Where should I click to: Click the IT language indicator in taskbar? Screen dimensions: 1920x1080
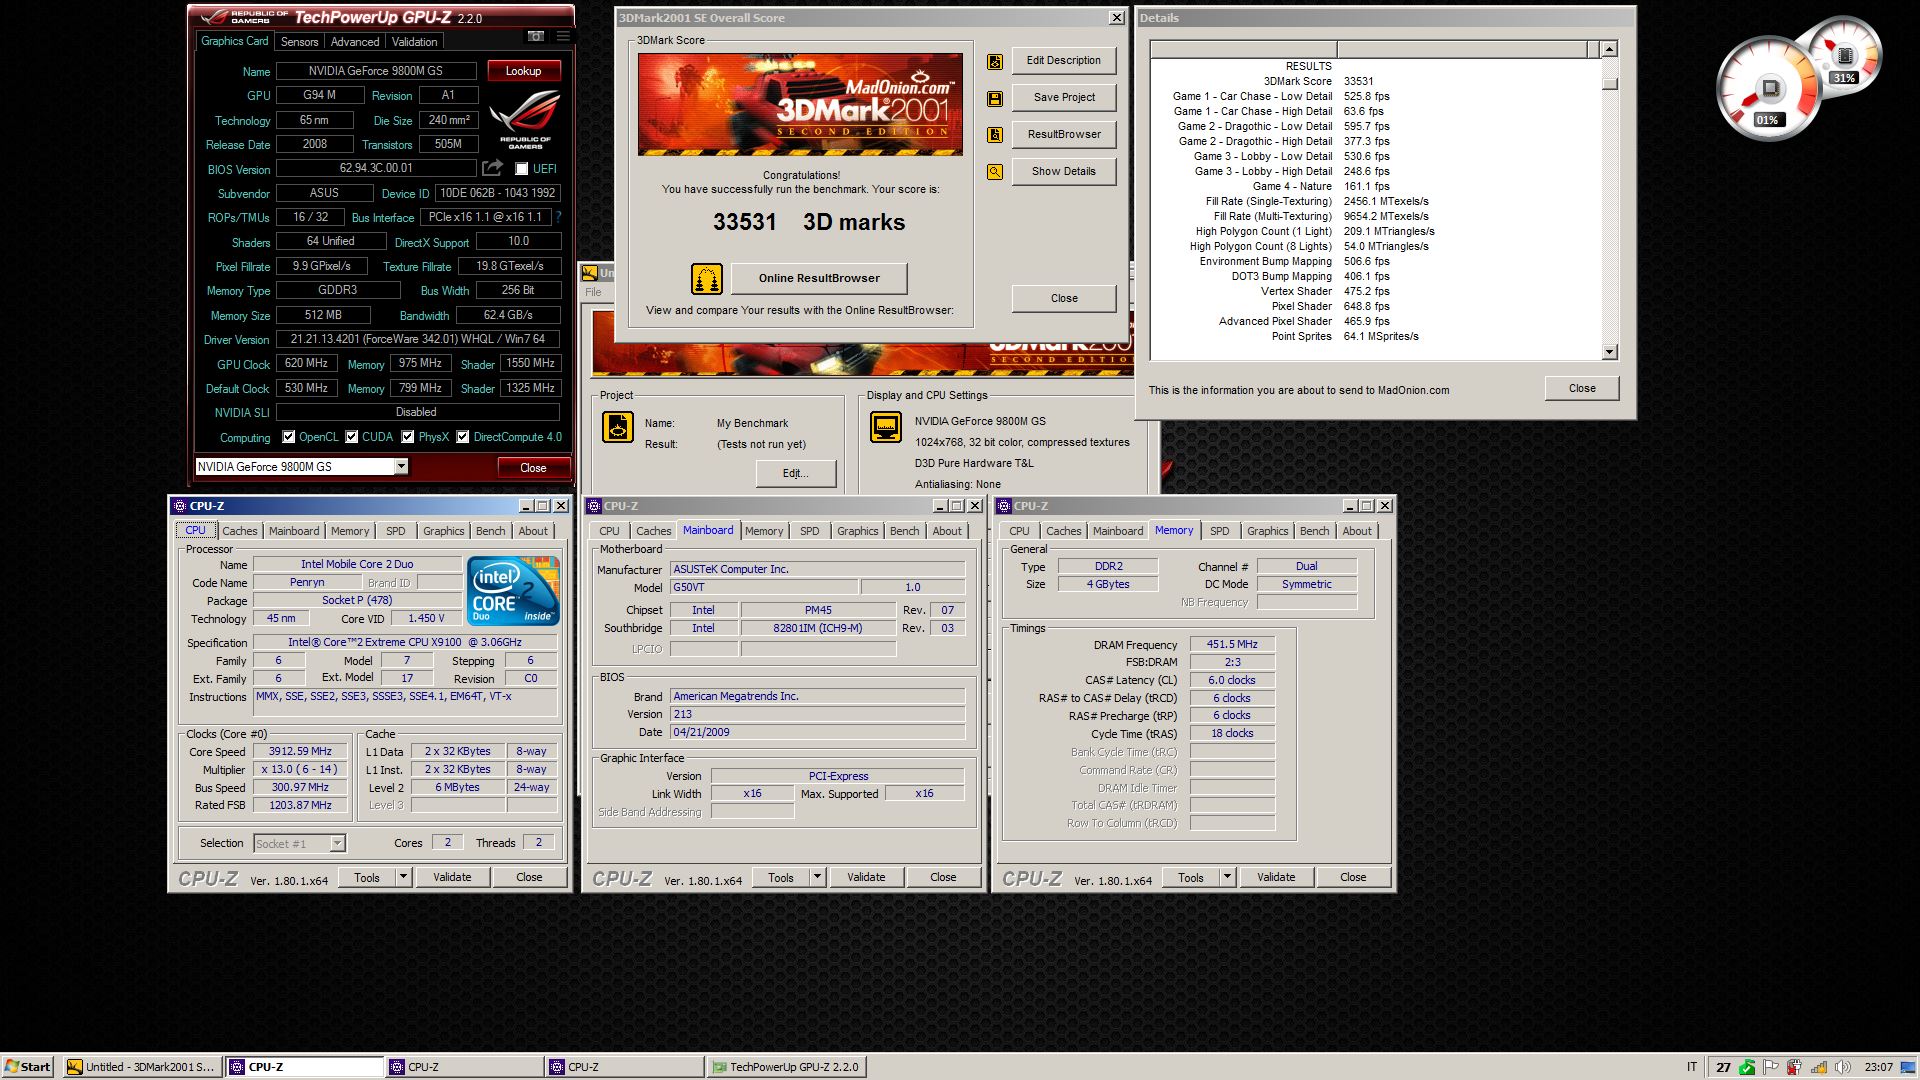click(x=1692, y=1067)
